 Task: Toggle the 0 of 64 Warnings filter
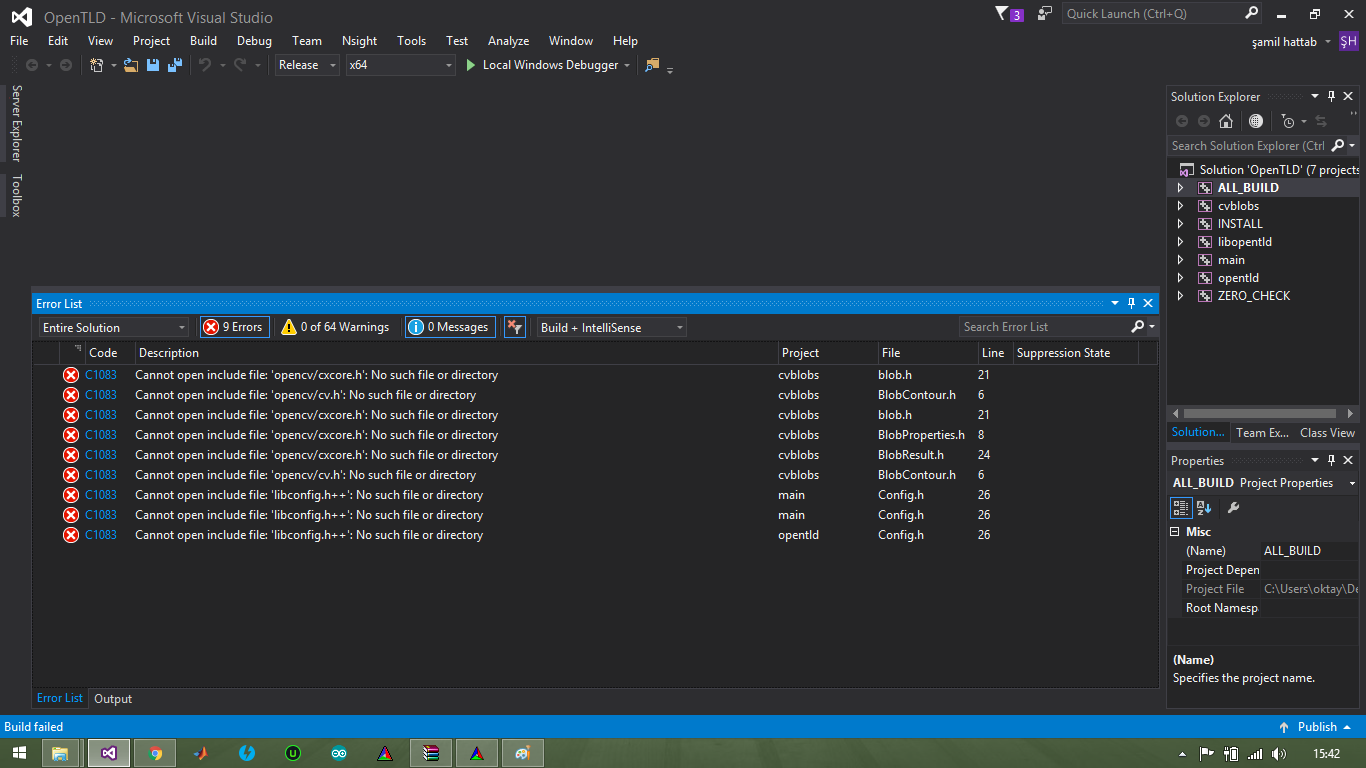coord(336,327)
